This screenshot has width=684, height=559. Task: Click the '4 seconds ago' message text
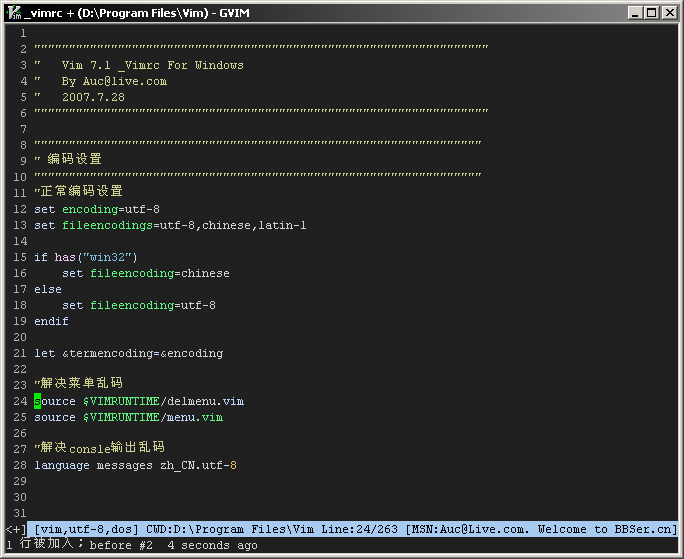click(212, 545)
